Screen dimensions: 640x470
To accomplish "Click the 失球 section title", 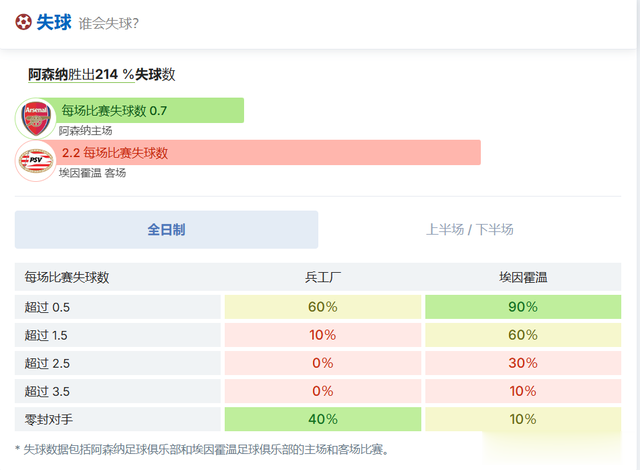I will click(54, 22).
